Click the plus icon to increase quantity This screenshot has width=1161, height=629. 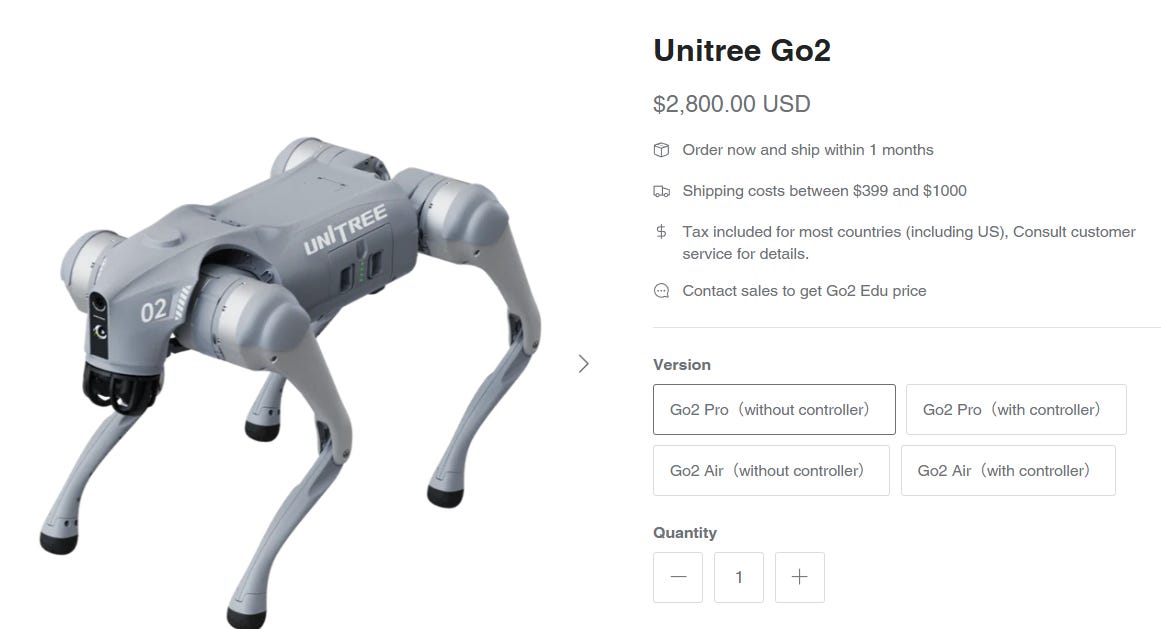800,577
